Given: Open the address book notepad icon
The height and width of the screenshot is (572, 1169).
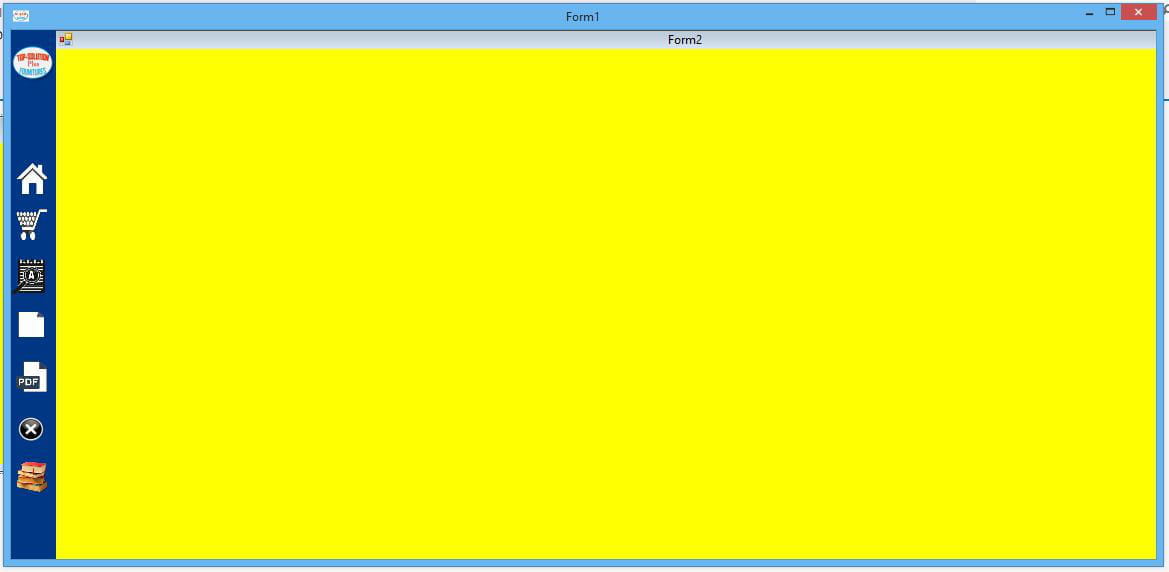Looking at the screenshot, I should pyautogui.click(x=32, y=275).
